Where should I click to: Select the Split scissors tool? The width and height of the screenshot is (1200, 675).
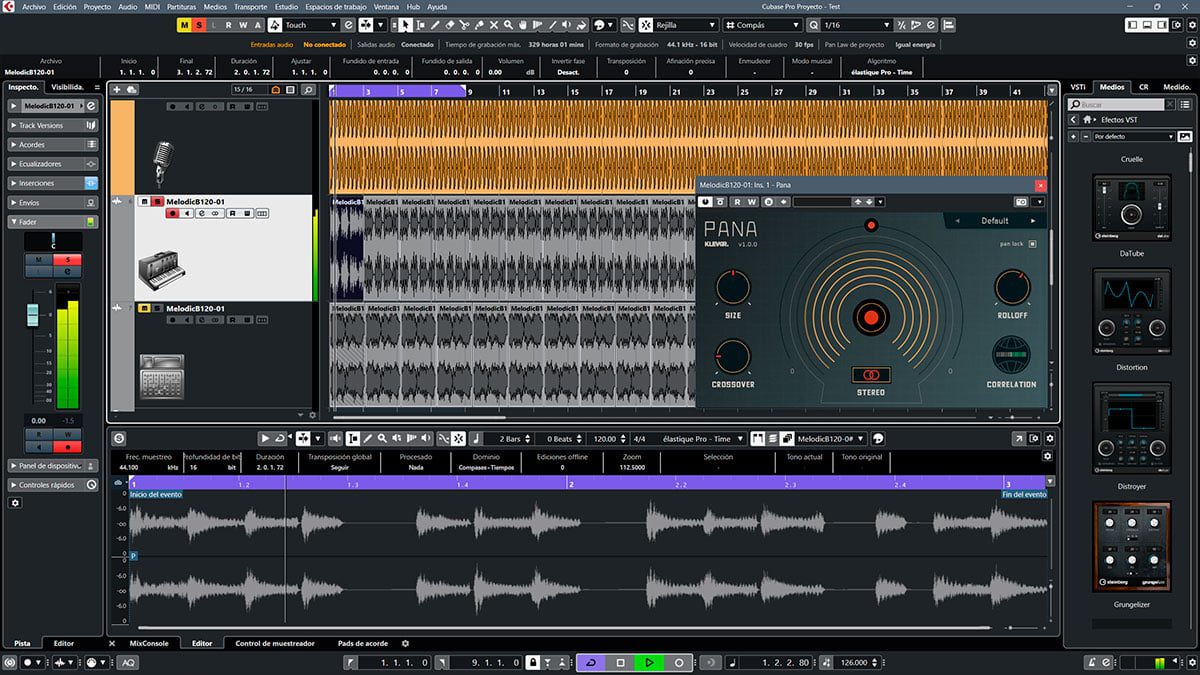click(x=465, y=24)
